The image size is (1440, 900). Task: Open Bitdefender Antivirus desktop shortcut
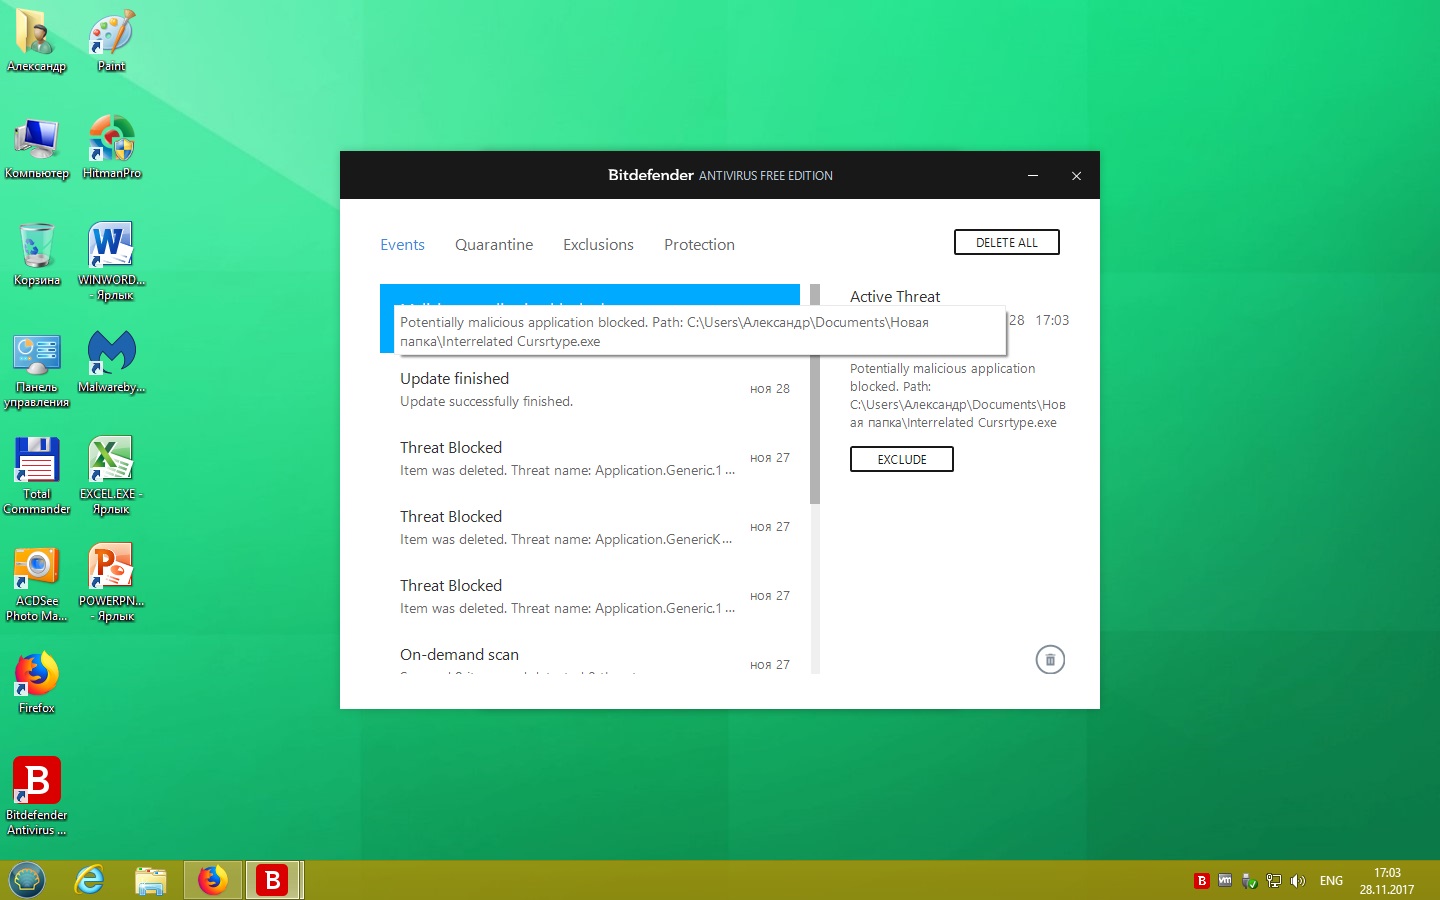coord(37,796)
